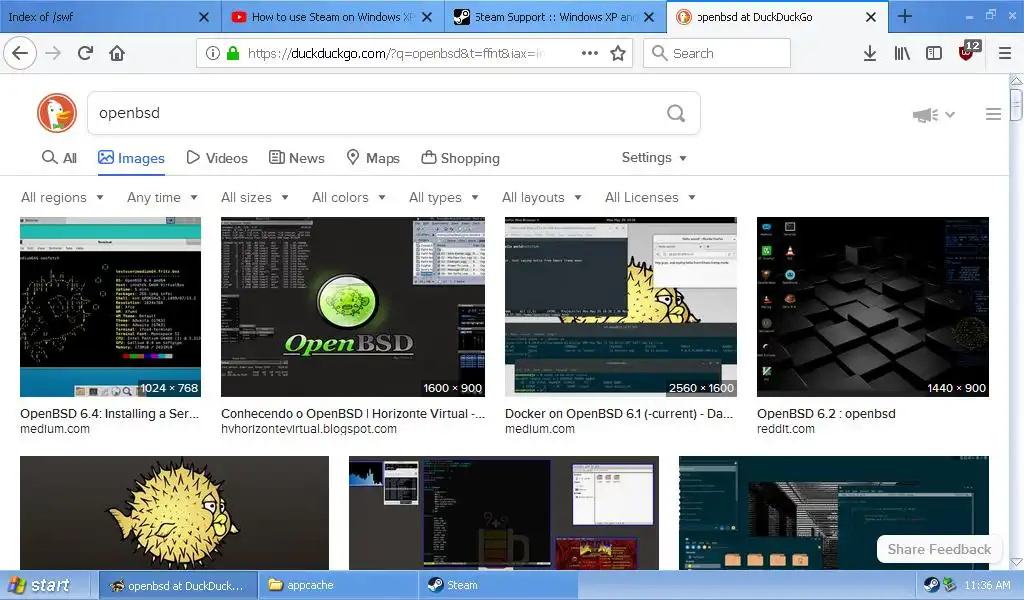
Task: Bookmark this page with the star
Action: point(618,53)
